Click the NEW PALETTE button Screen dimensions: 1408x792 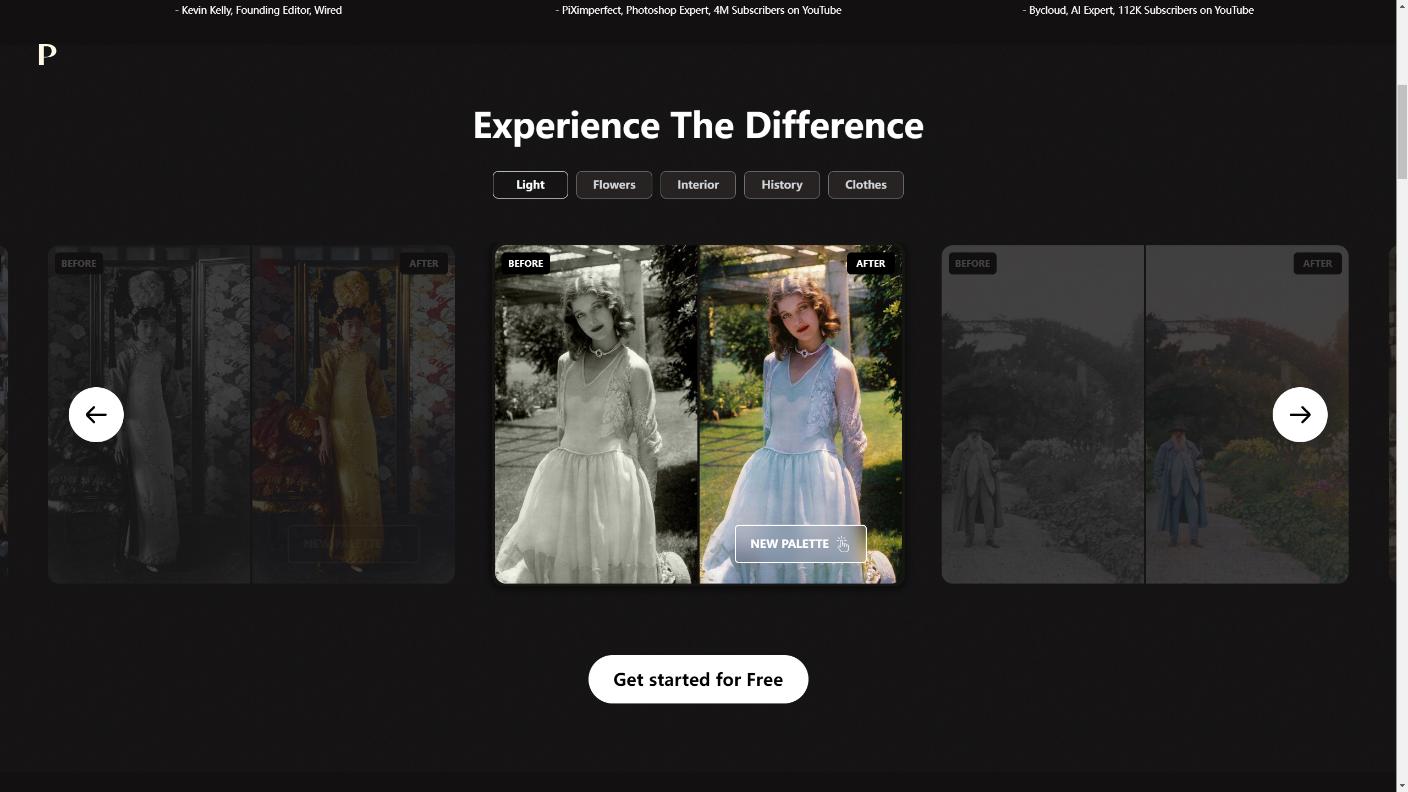(x=800, y=544)
